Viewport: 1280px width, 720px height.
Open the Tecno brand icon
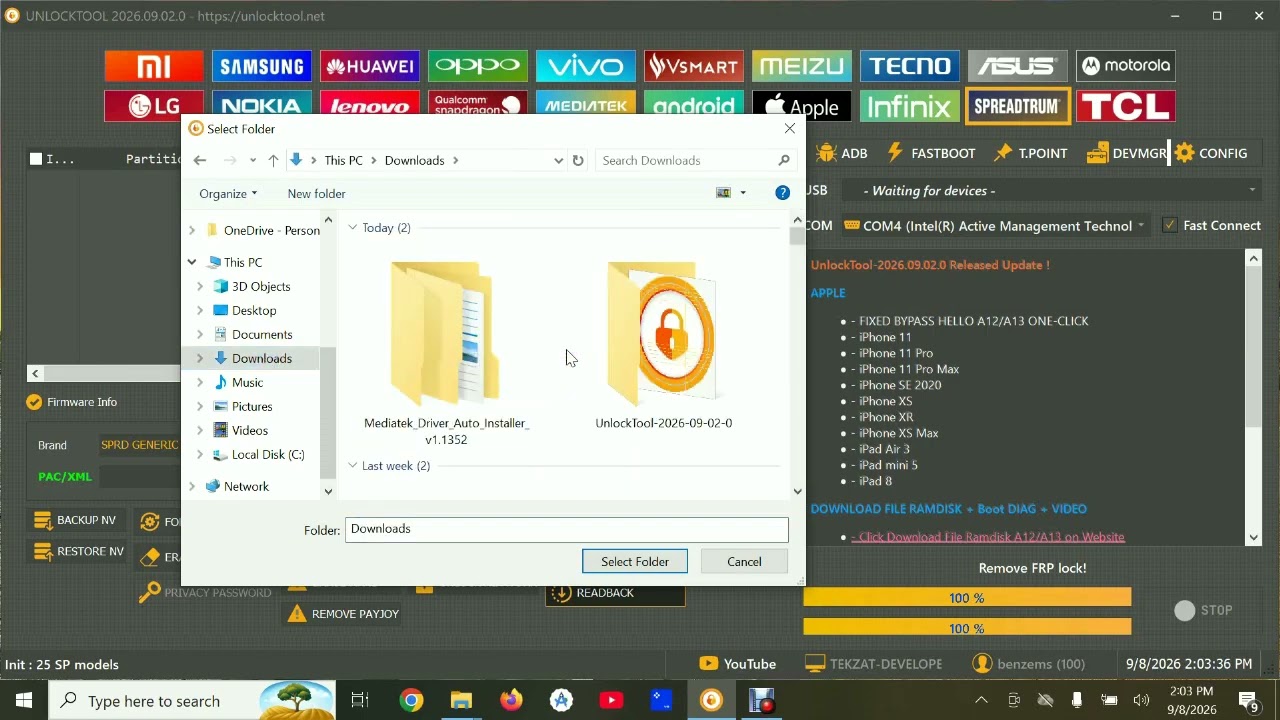[x=910, y=66]
